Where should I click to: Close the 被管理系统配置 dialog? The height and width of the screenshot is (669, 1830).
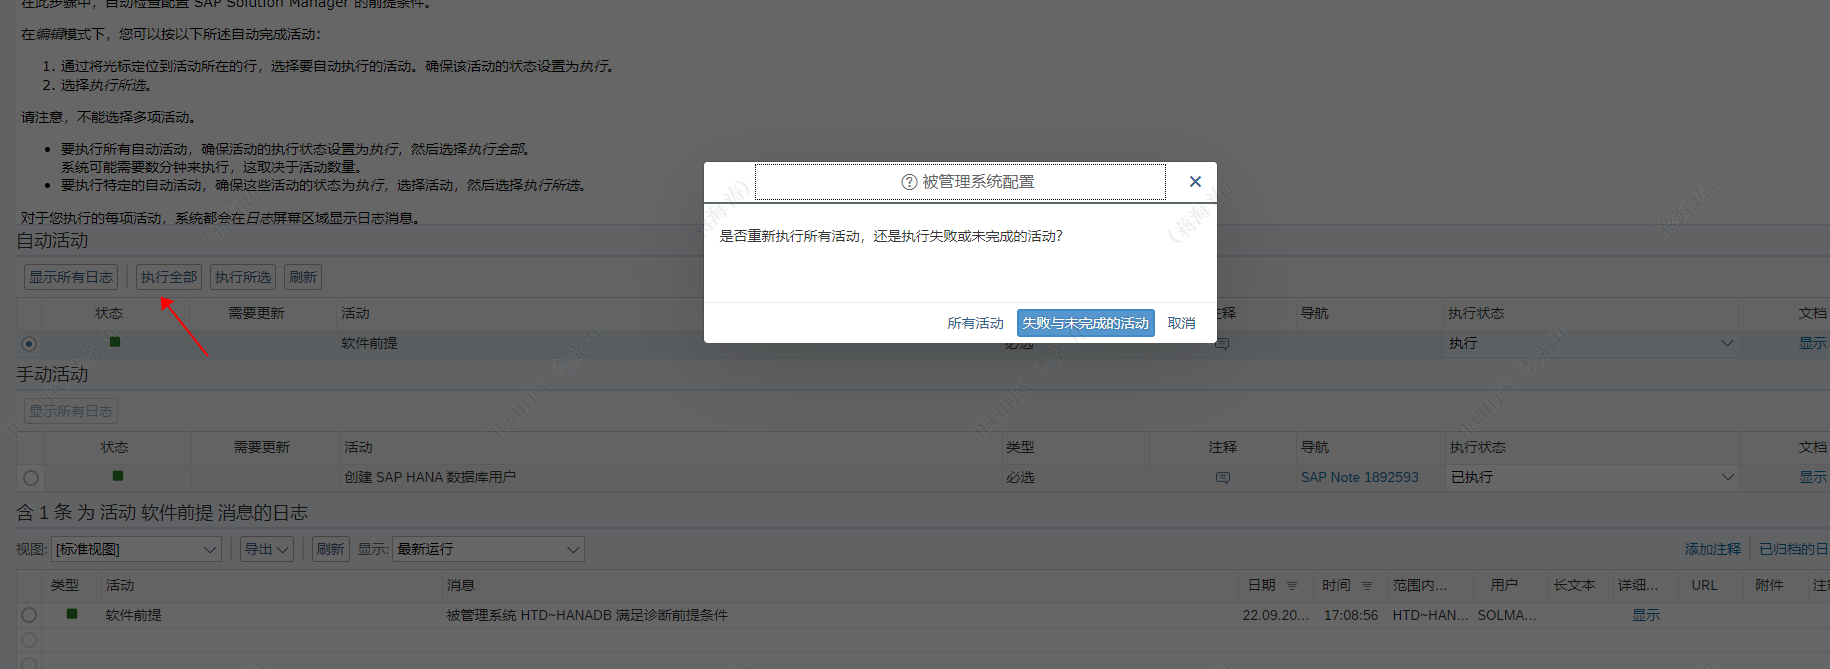(1195, 182)
